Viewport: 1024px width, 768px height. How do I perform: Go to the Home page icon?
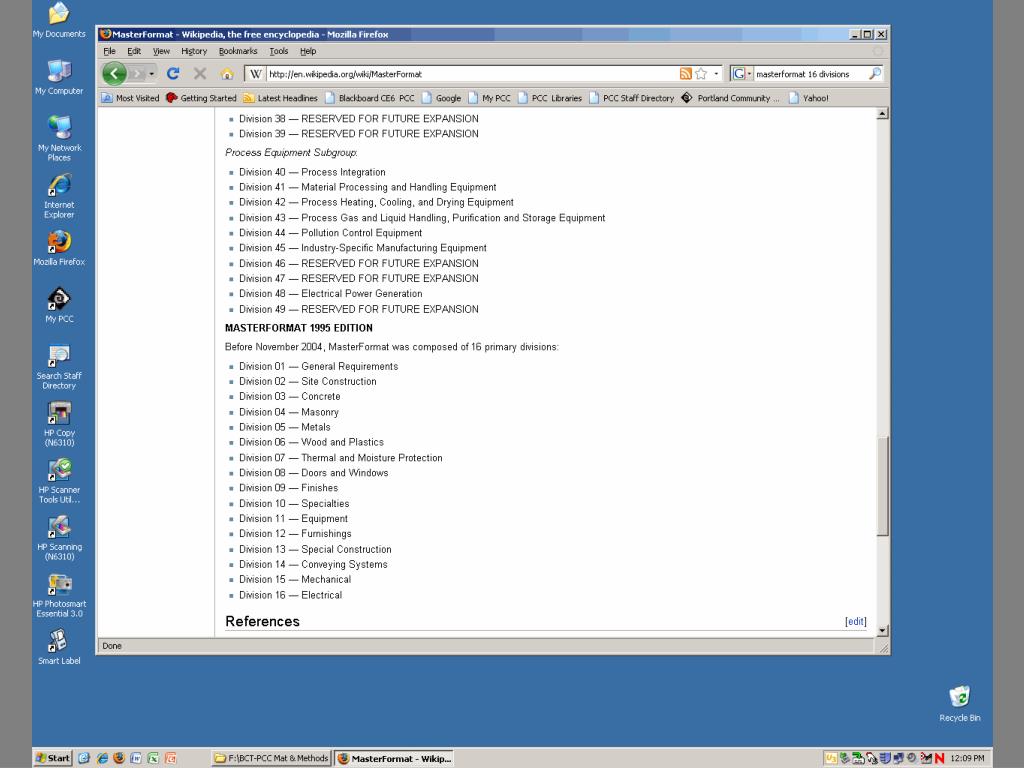pos(226,74)
